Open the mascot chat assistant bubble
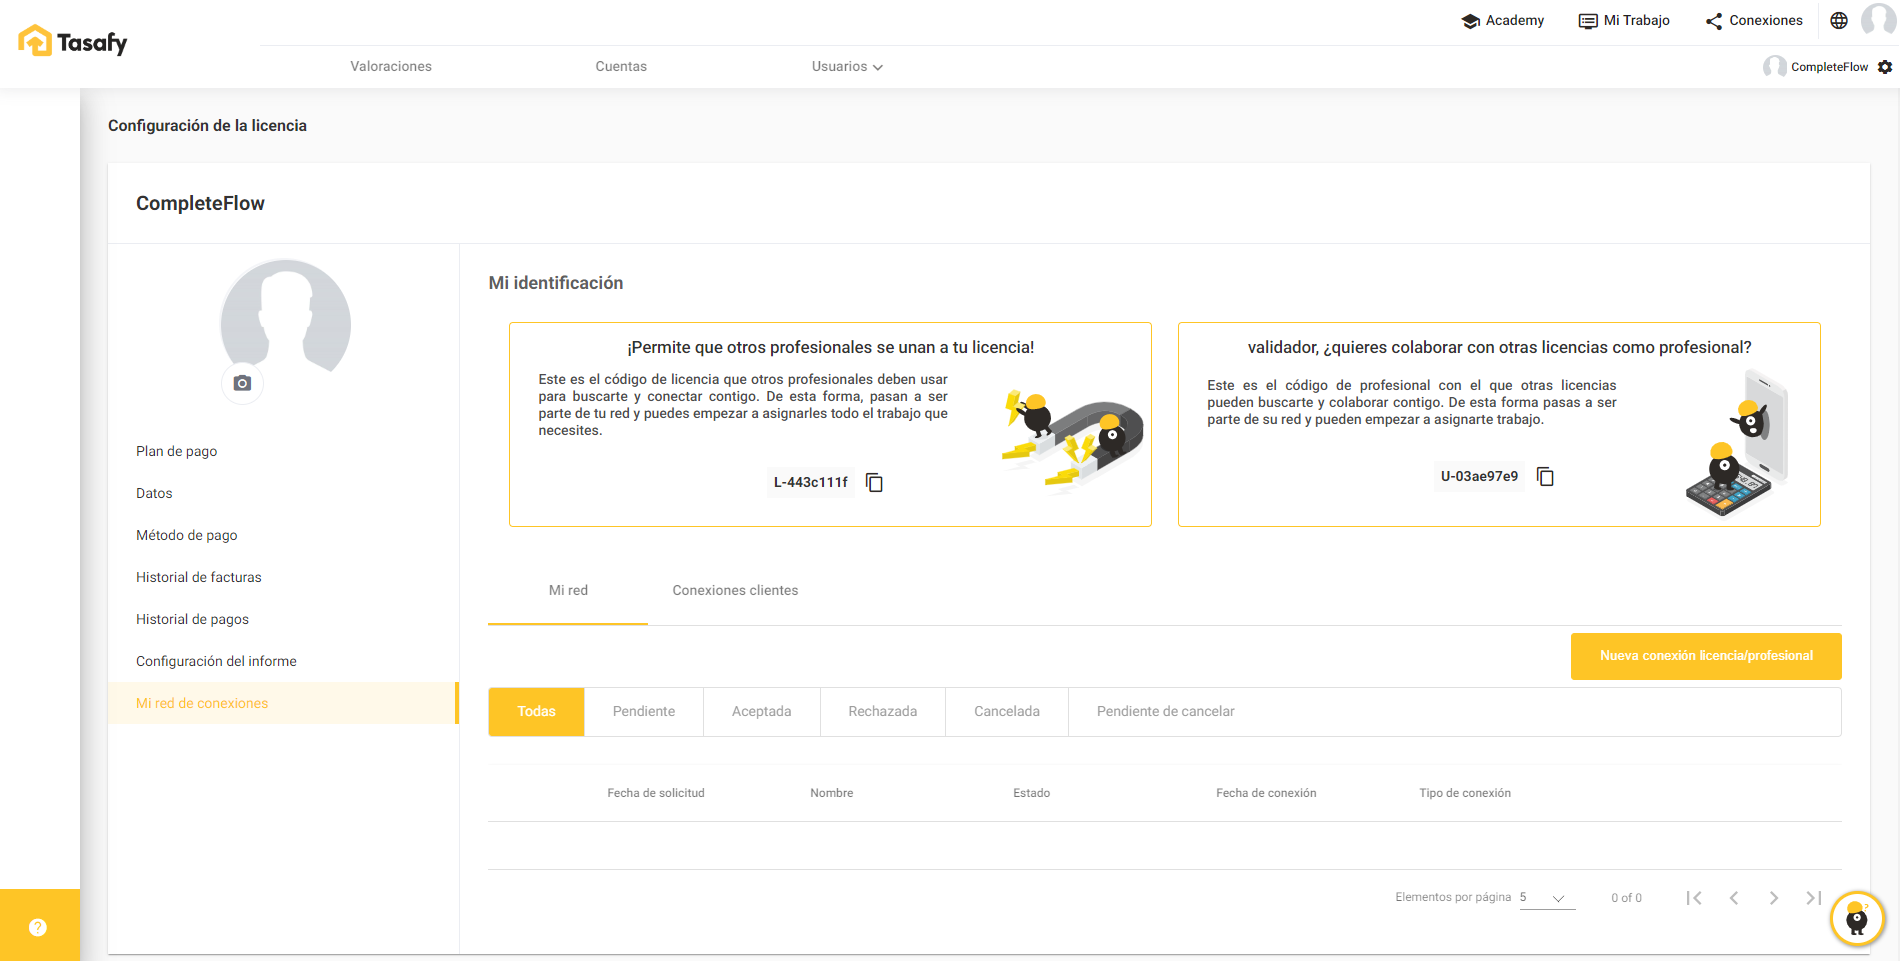1900x961 pixels. (x=1857, y=918)
